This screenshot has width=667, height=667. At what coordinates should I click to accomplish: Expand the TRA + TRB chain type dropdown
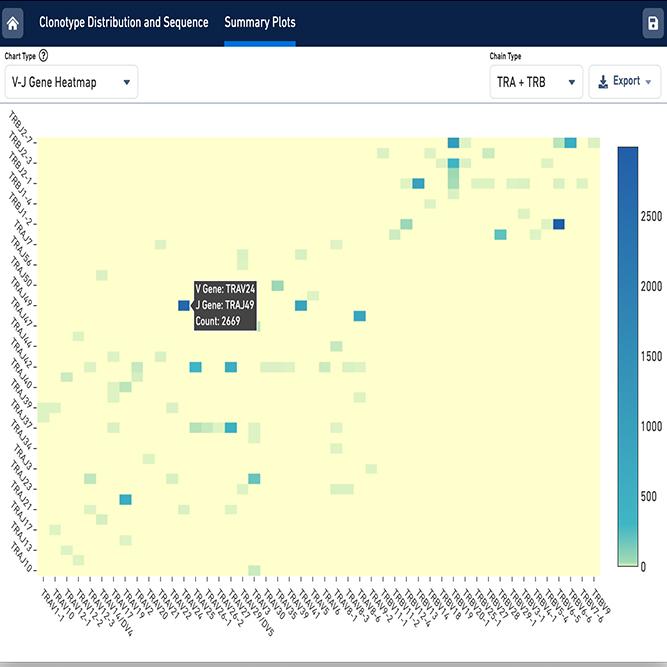tap(537, 82)
